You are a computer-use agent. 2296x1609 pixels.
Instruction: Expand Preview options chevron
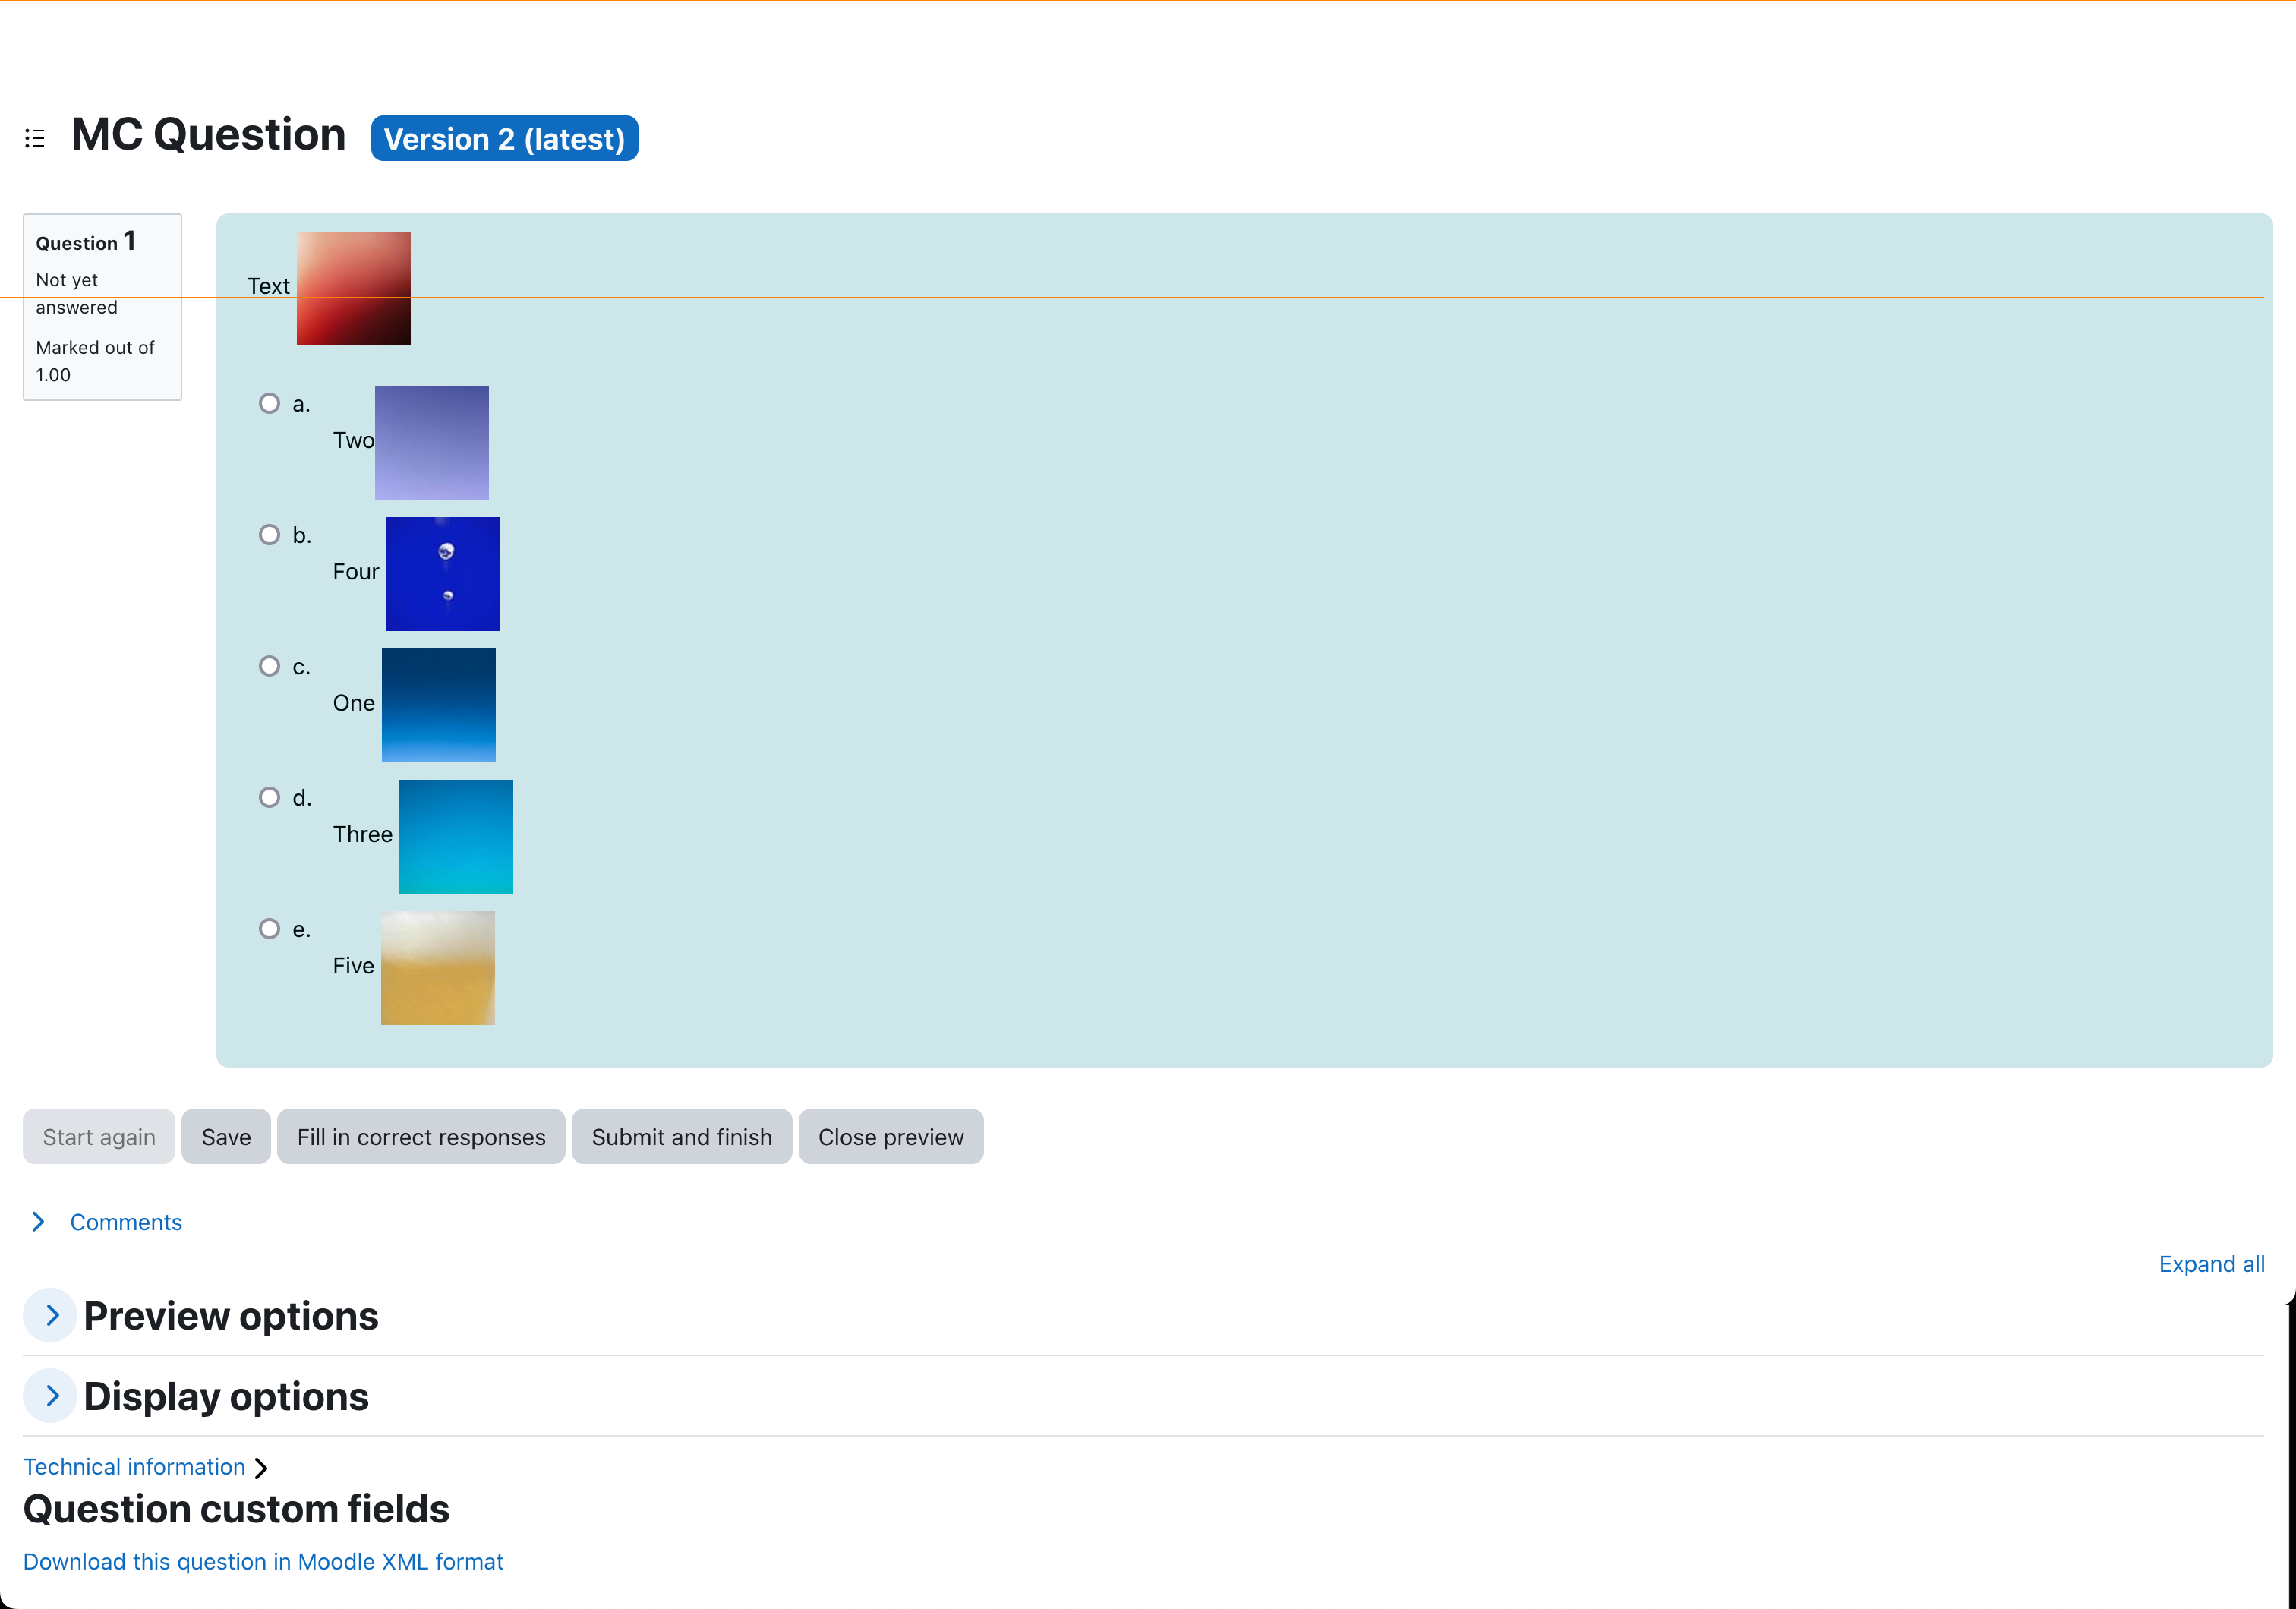pyautogui.click(x=51, y=1316)
